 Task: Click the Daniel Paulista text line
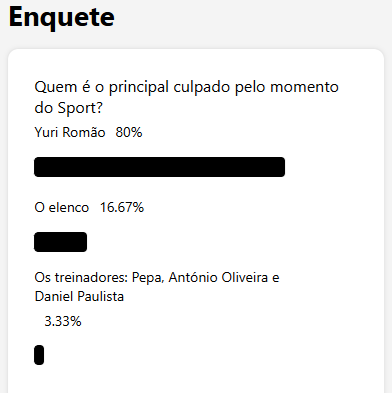tap(79, 296)
